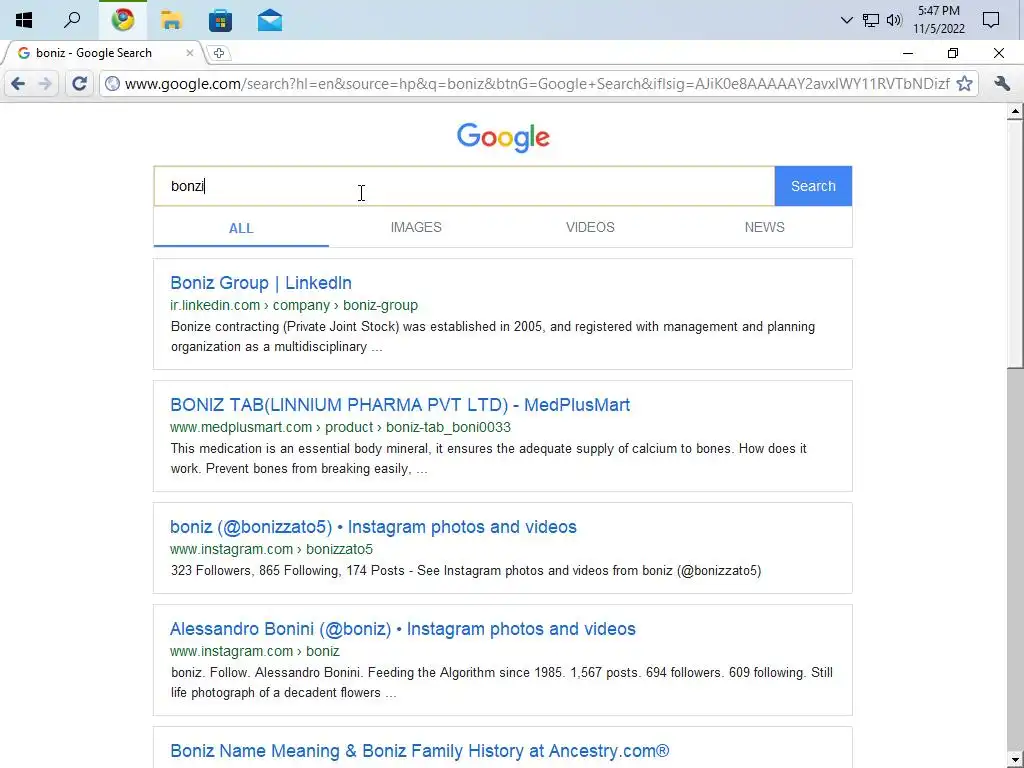Open the BONIZ TAB MedPlusMart result
The width and height of the screenshot is (1024, 768).
pos(400,405)
